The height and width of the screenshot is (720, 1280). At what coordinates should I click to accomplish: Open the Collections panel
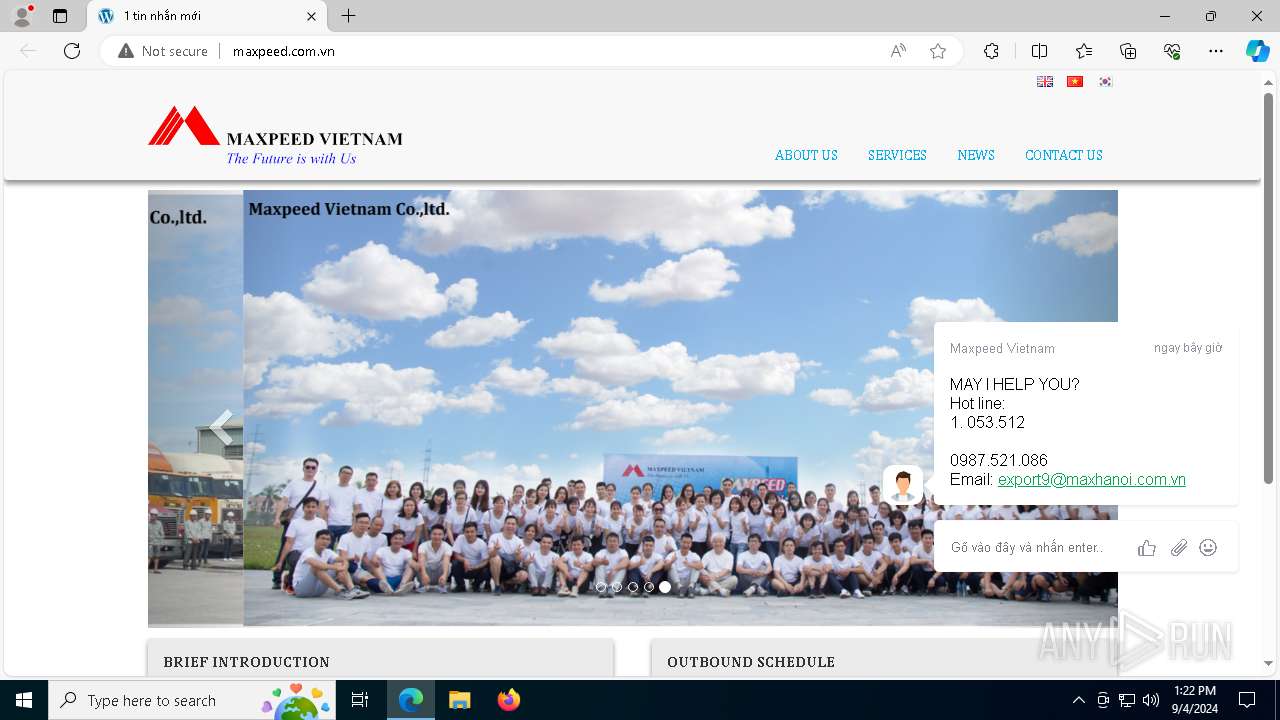tap(1128, 51)
